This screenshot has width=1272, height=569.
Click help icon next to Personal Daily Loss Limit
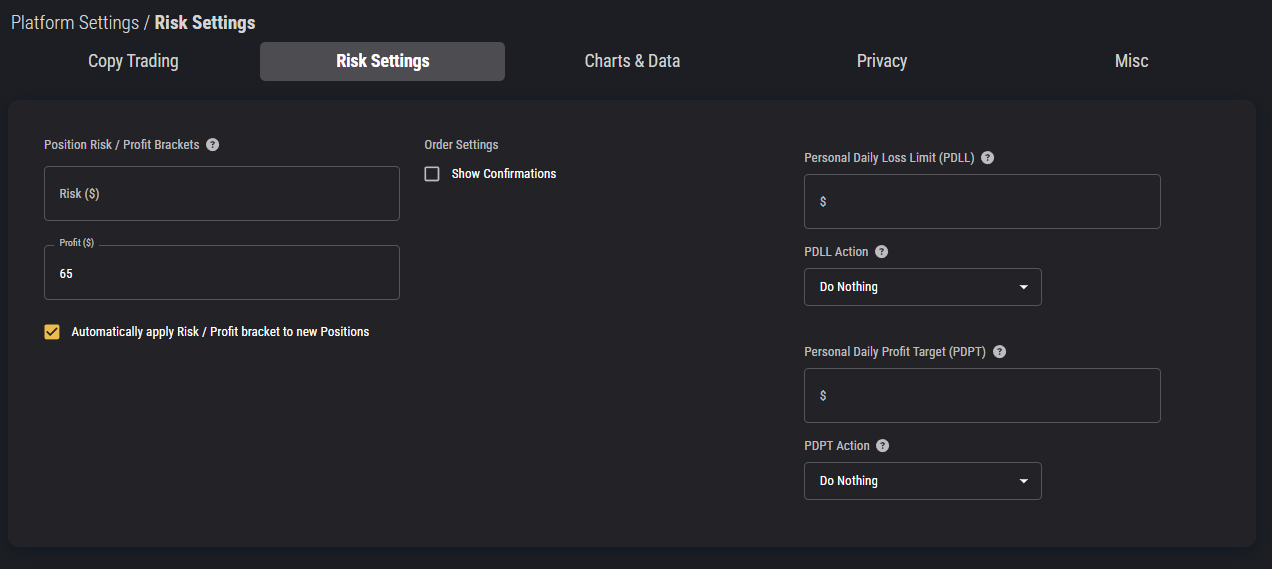tap(987, 158)
